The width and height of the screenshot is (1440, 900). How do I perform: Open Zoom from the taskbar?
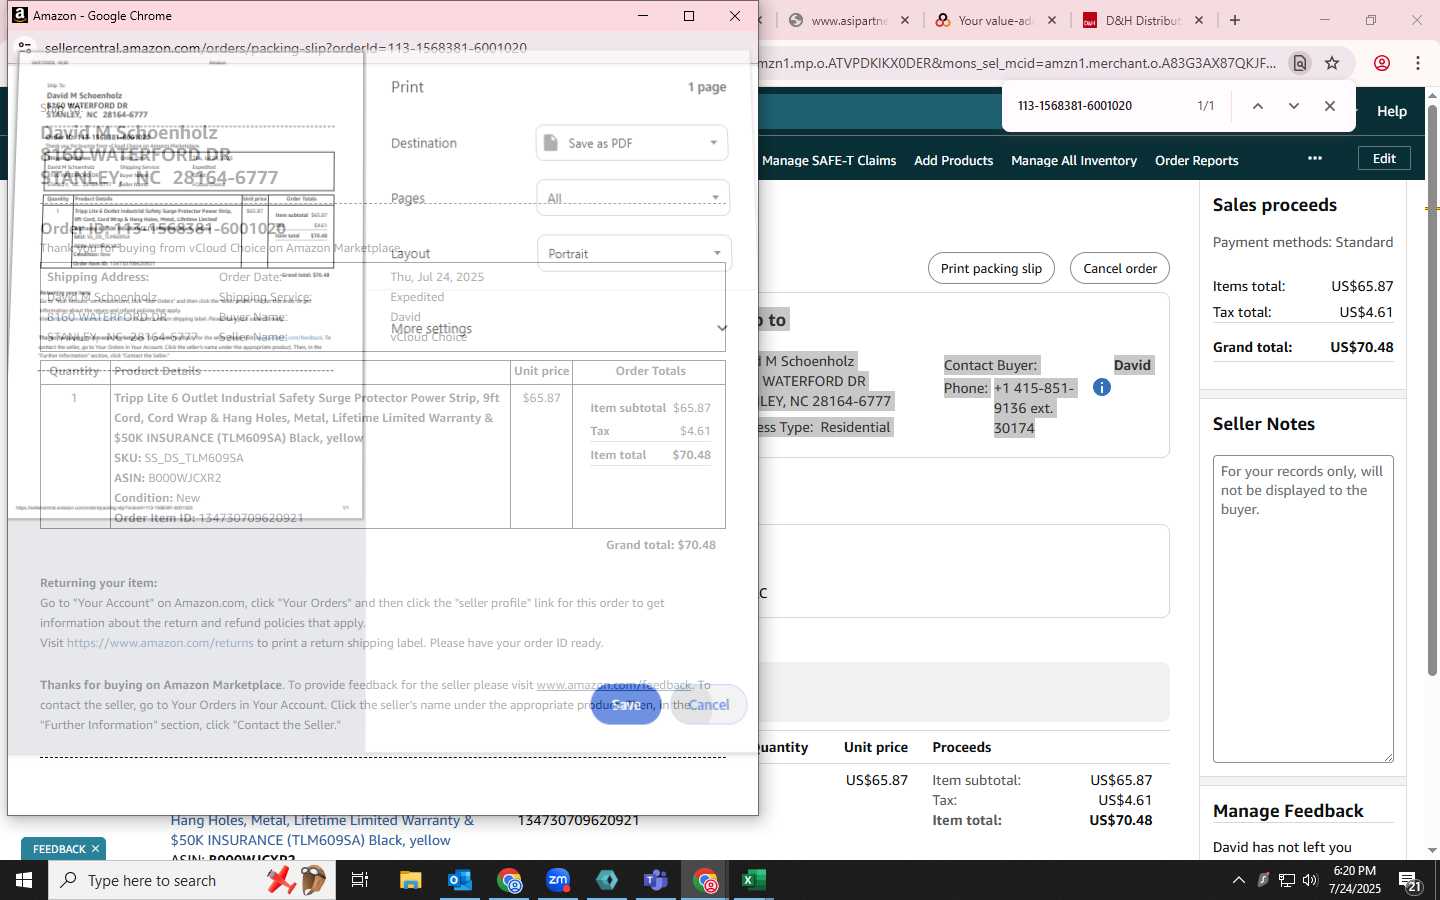click(558, 880)
